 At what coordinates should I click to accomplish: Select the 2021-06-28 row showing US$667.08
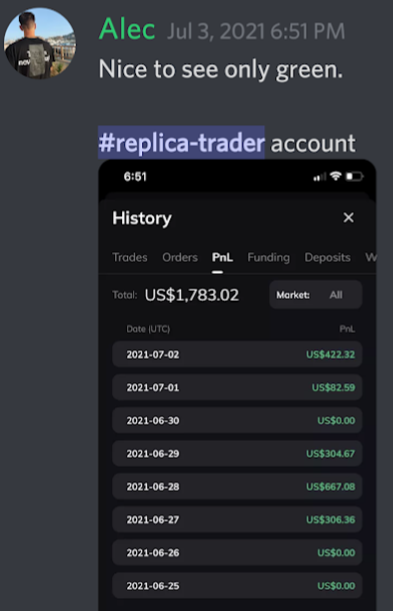click(x=237, y=487)
